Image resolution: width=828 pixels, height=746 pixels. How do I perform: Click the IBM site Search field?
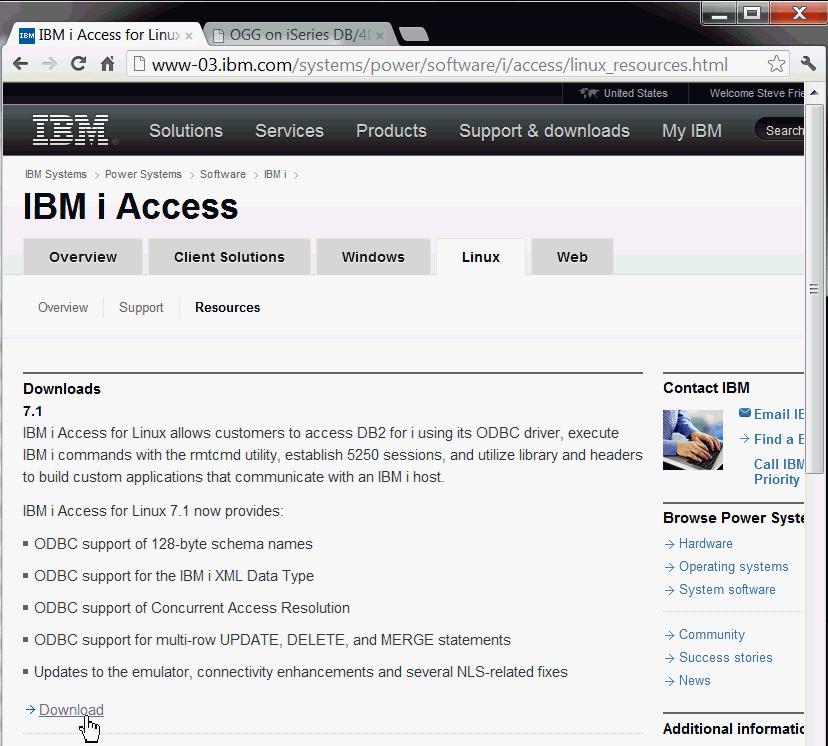pyautogui.click(x=780, y=130)
